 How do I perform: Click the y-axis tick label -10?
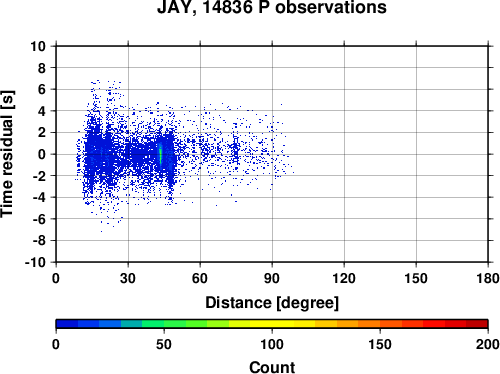(x=35, y=262)
